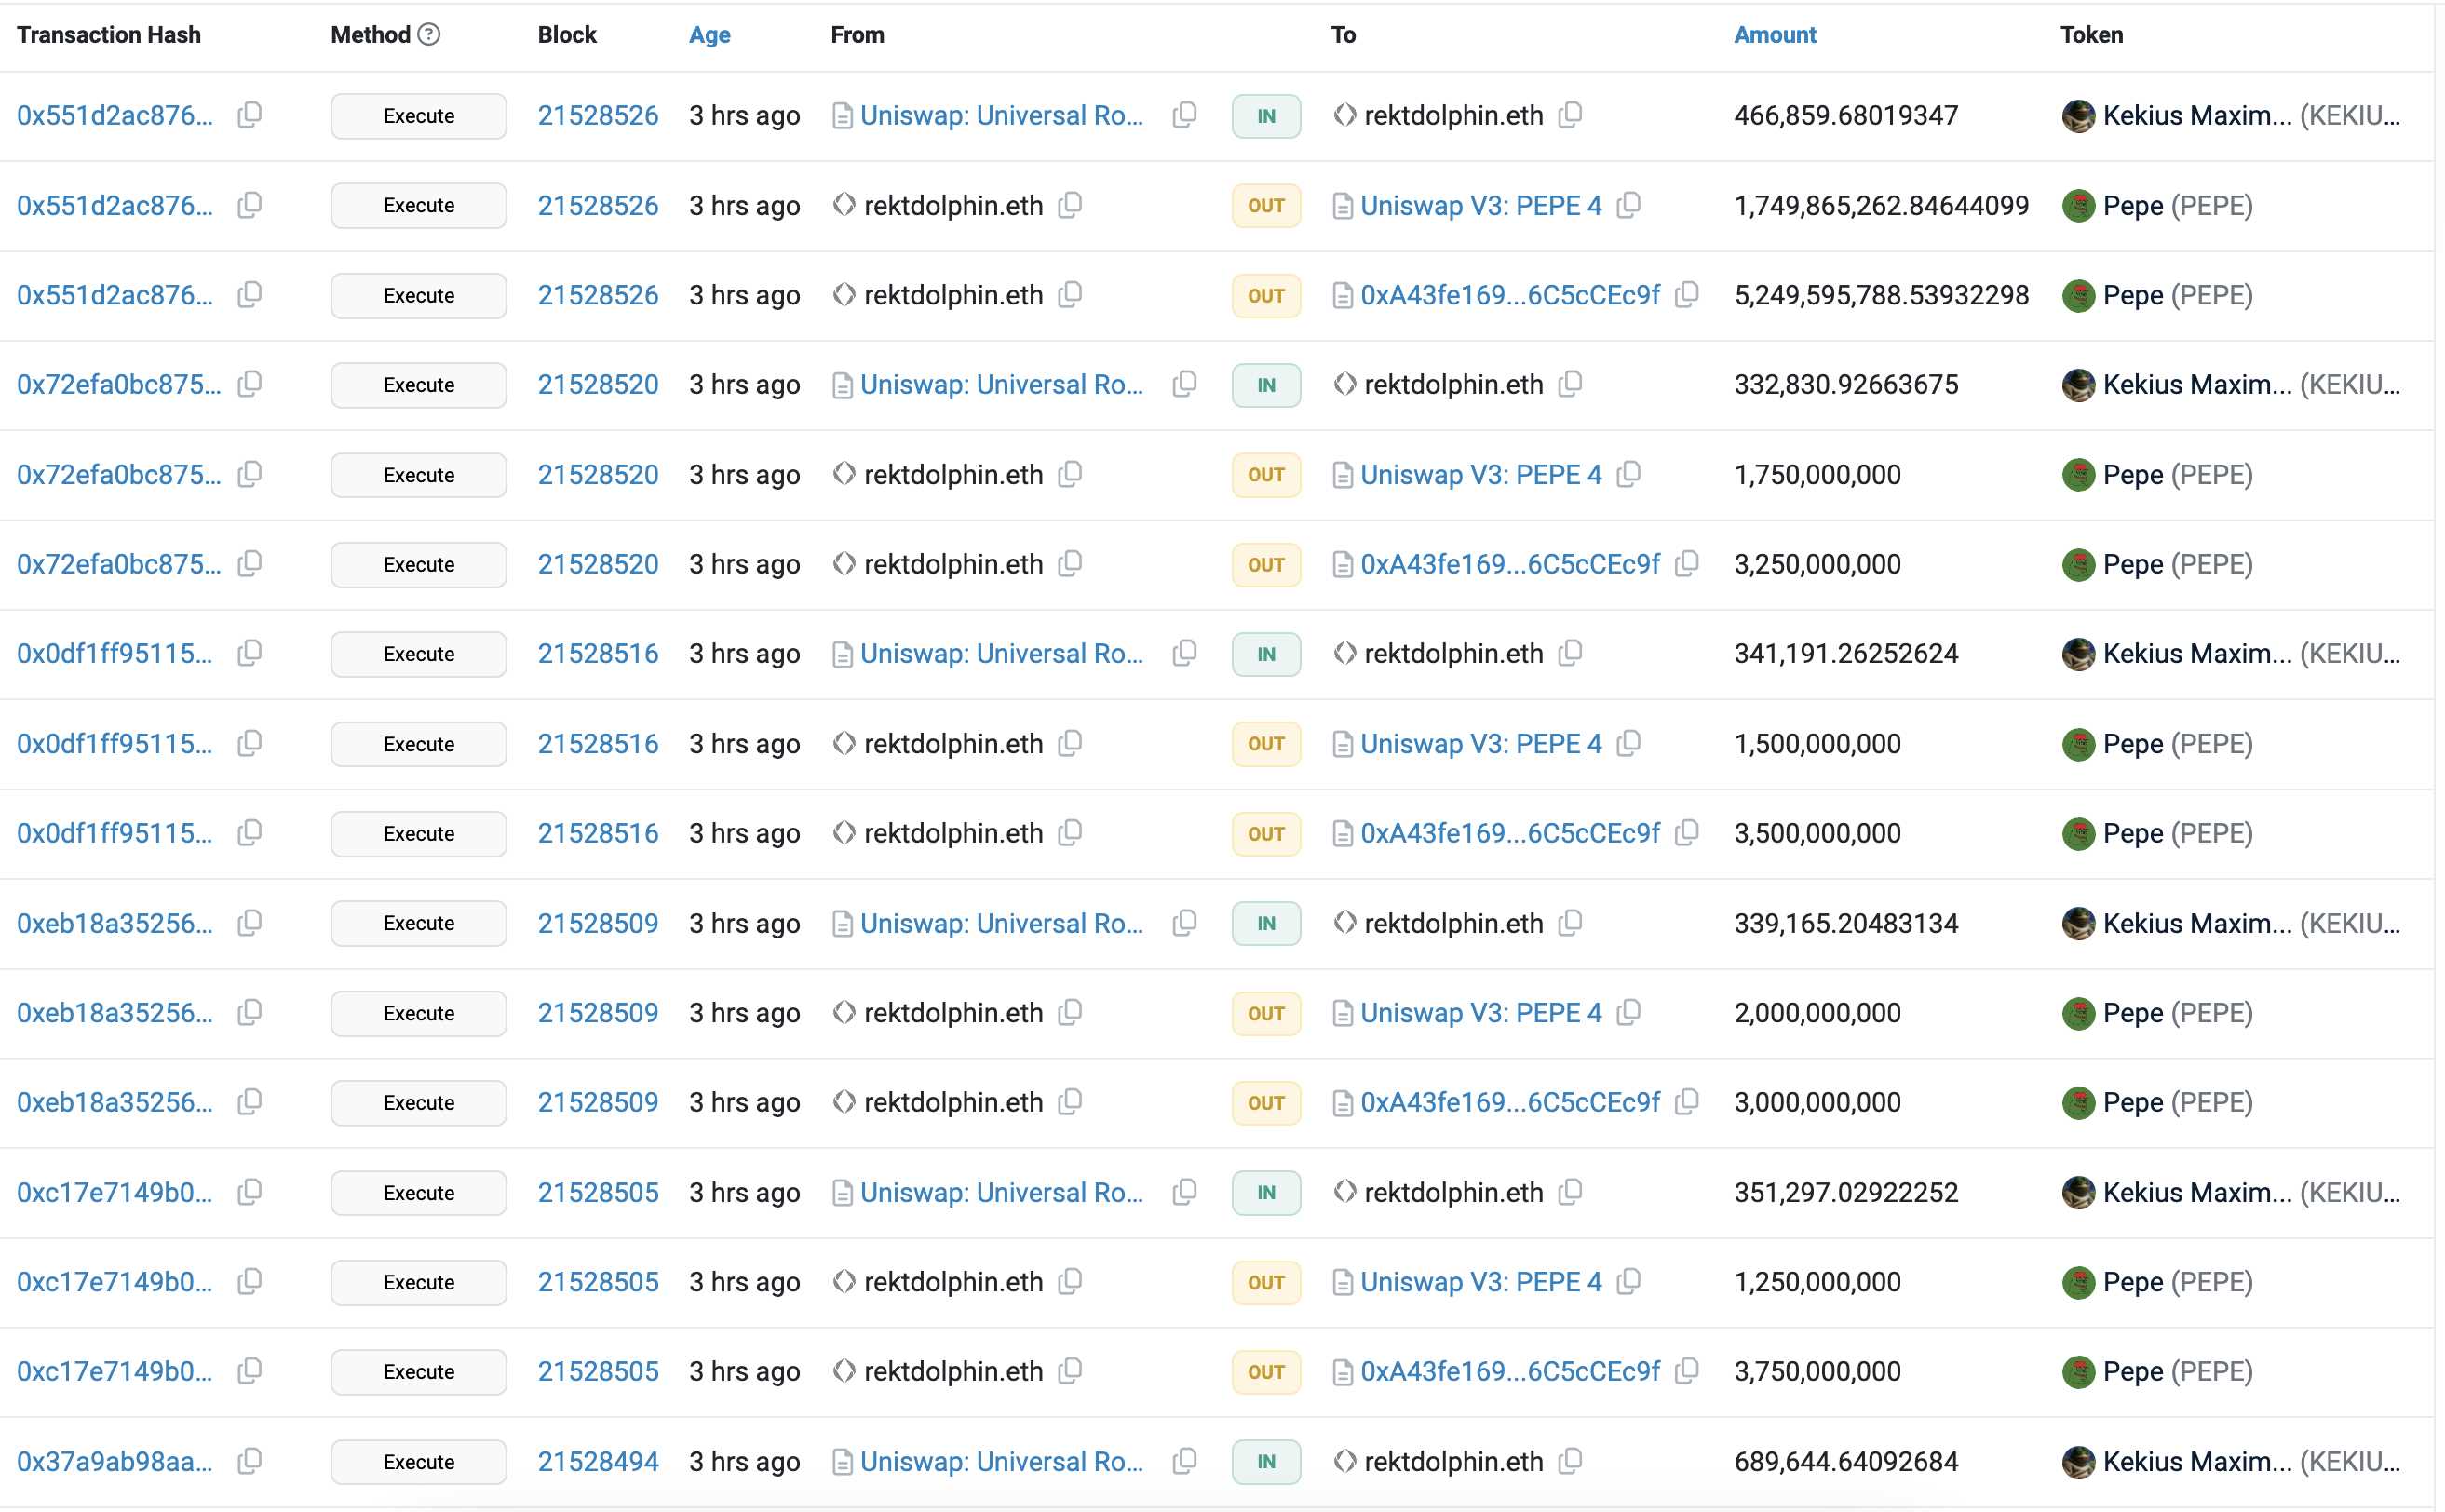Copy Uniswap V3: PEPE 4 address in 1,750,000,000 row

tap(1629, 474)
